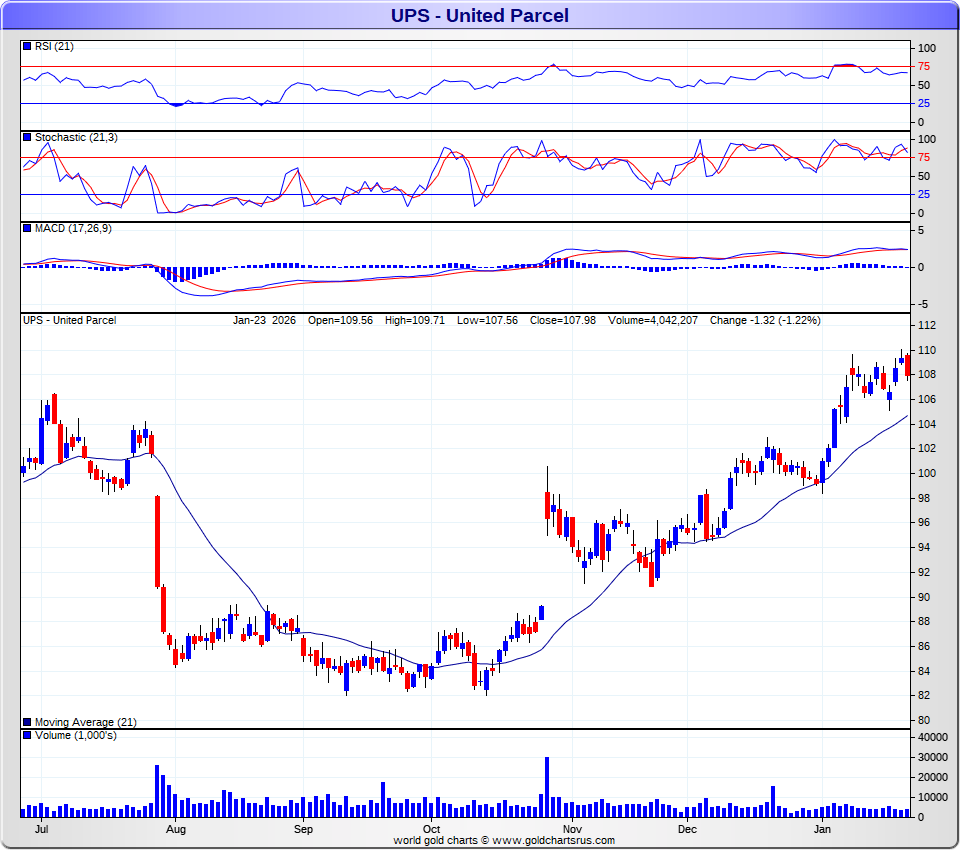Click the '80' price axis label
Viewport: 960px width, 850px height.
[924, 720]
